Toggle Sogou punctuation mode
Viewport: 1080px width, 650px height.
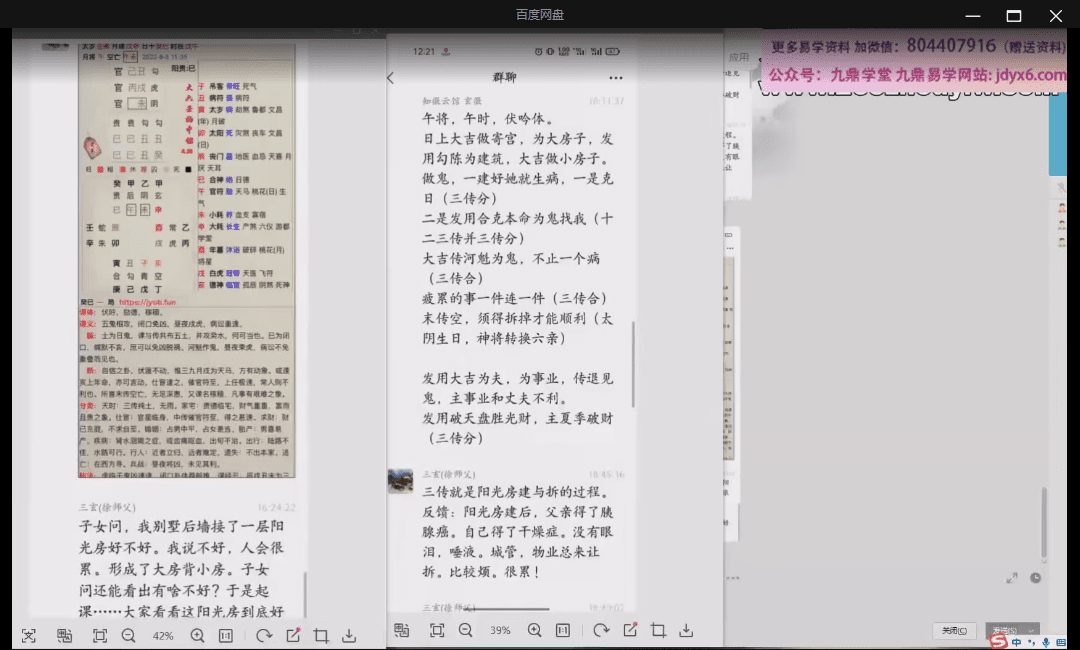coord(1031,641)
